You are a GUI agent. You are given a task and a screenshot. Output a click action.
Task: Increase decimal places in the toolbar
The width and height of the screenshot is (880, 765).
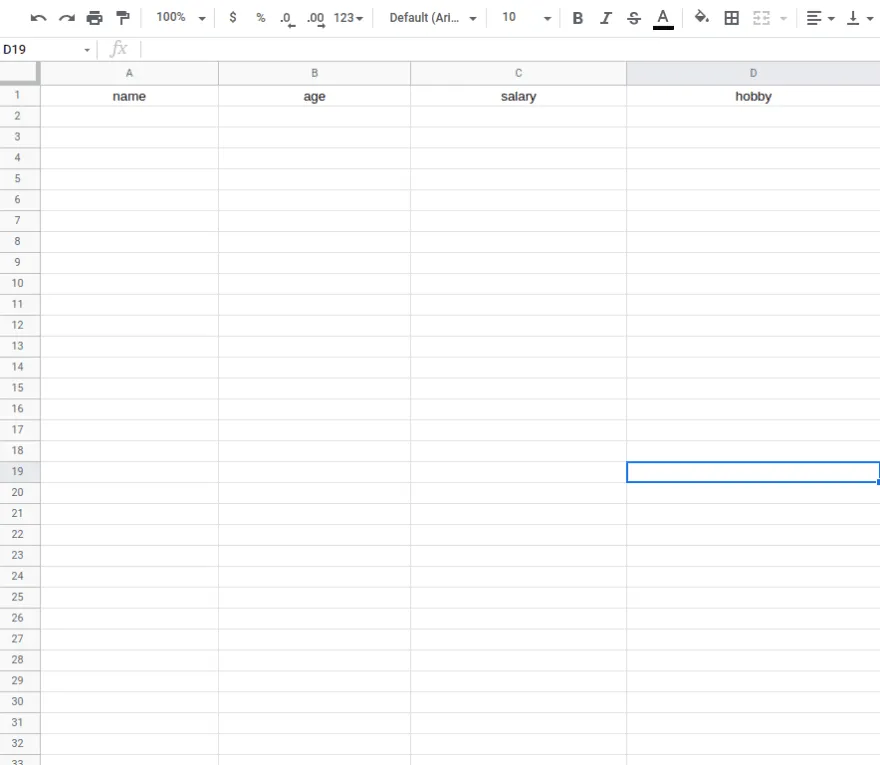(x=316, y=18)
